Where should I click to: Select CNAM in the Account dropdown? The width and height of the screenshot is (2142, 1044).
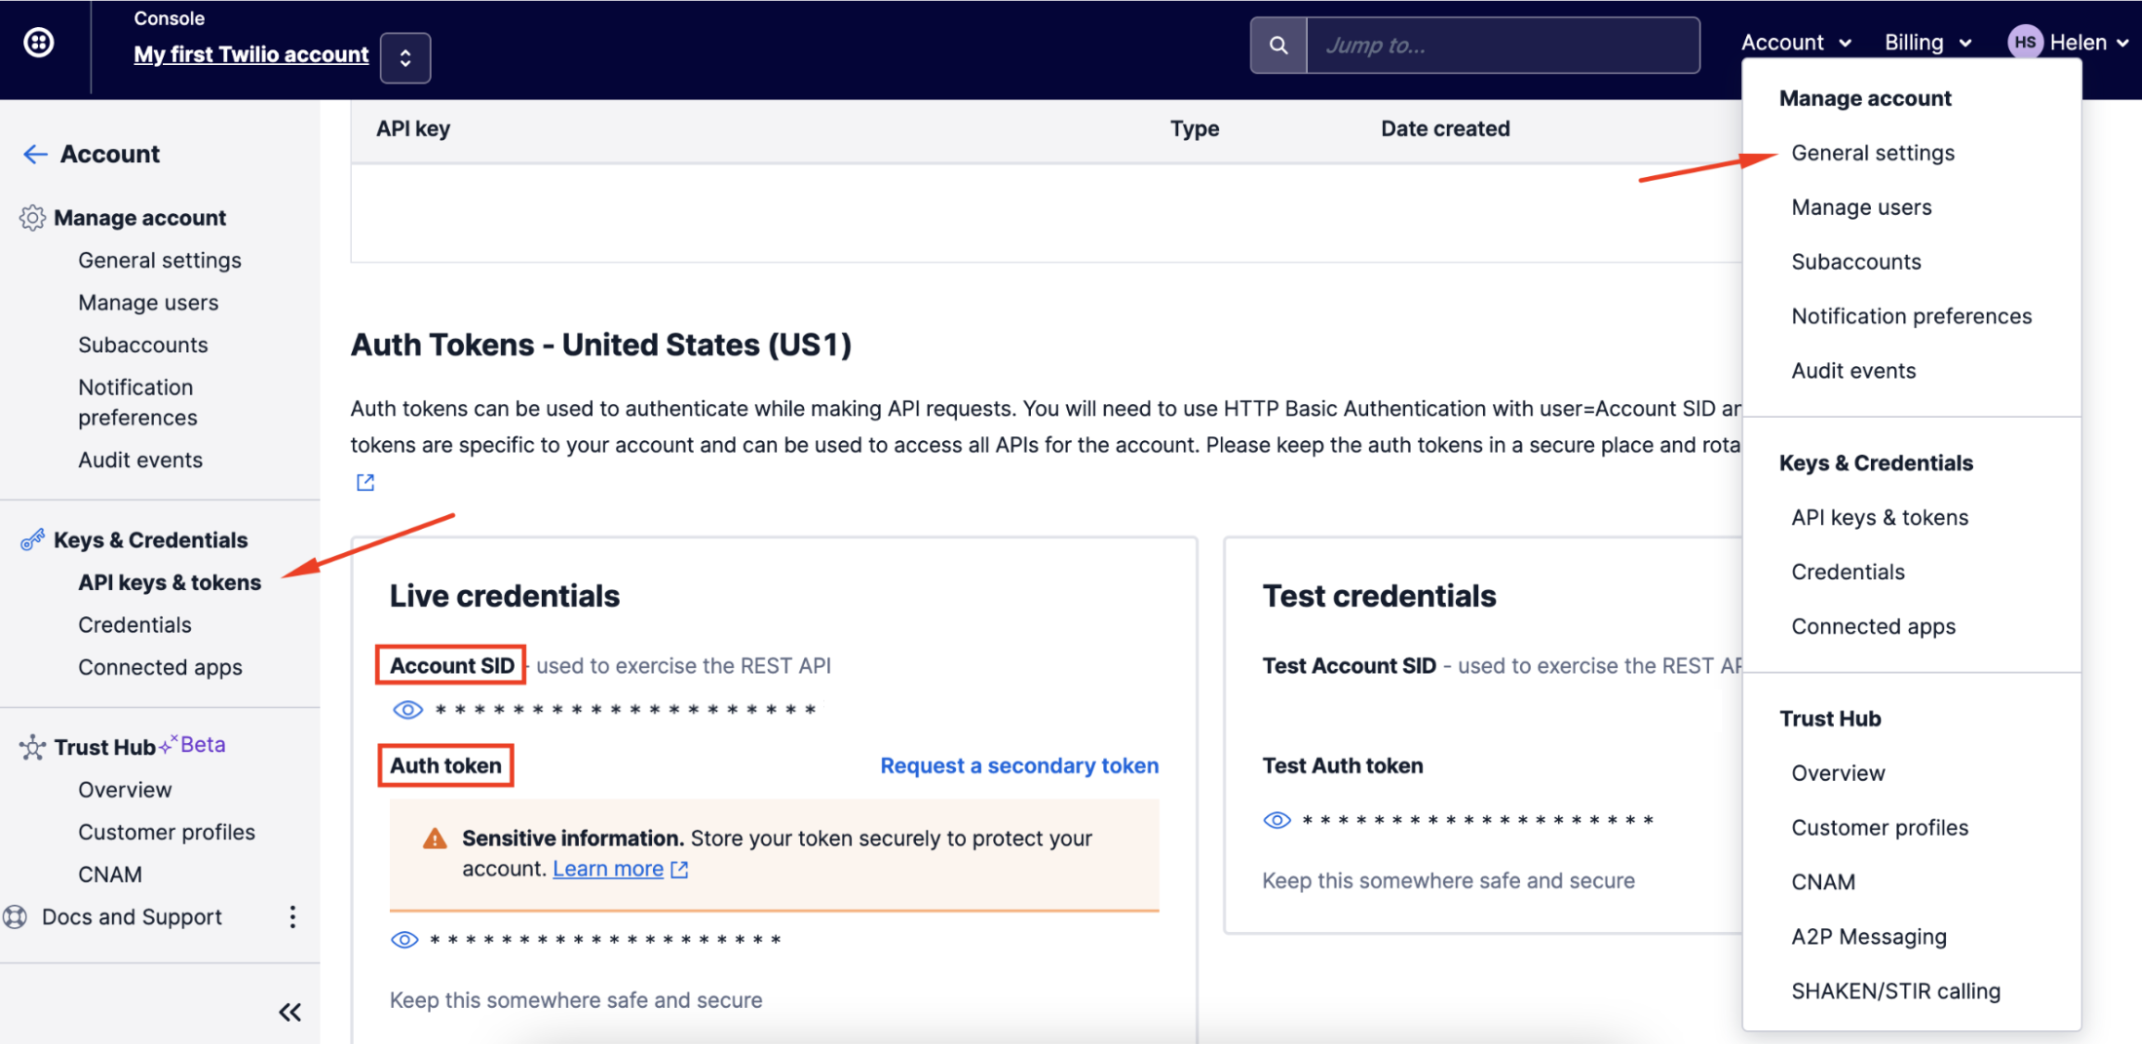(1823, 882)
